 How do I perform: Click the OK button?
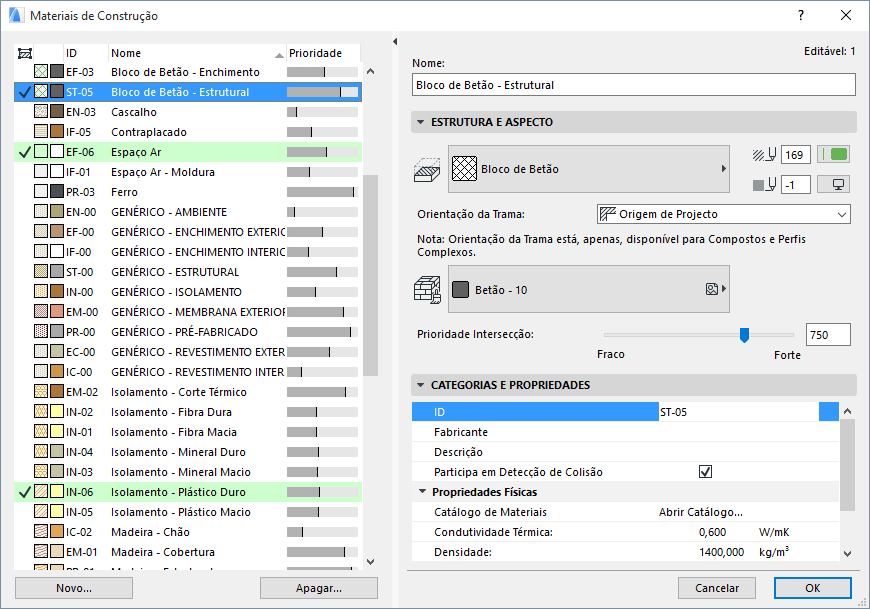(812, 588)
